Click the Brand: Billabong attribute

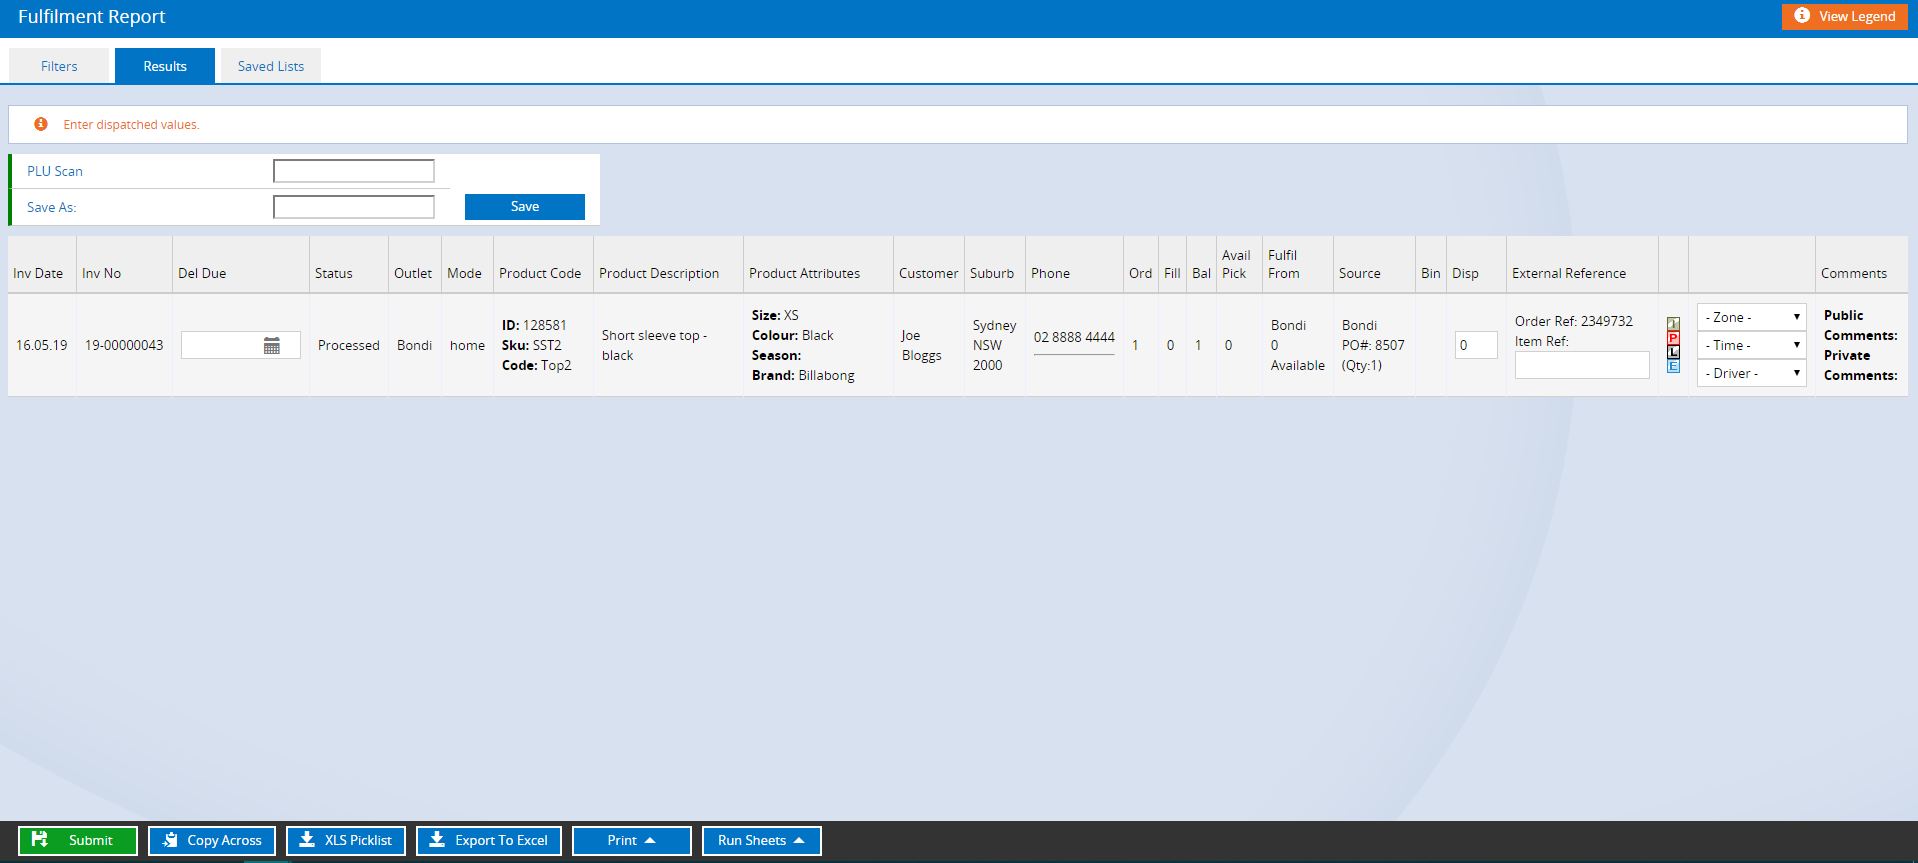point(803,375)
